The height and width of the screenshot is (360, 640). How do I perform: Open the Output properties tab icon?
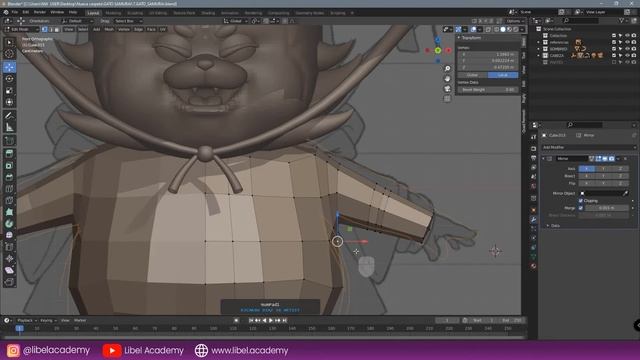[x=533, y=158]
